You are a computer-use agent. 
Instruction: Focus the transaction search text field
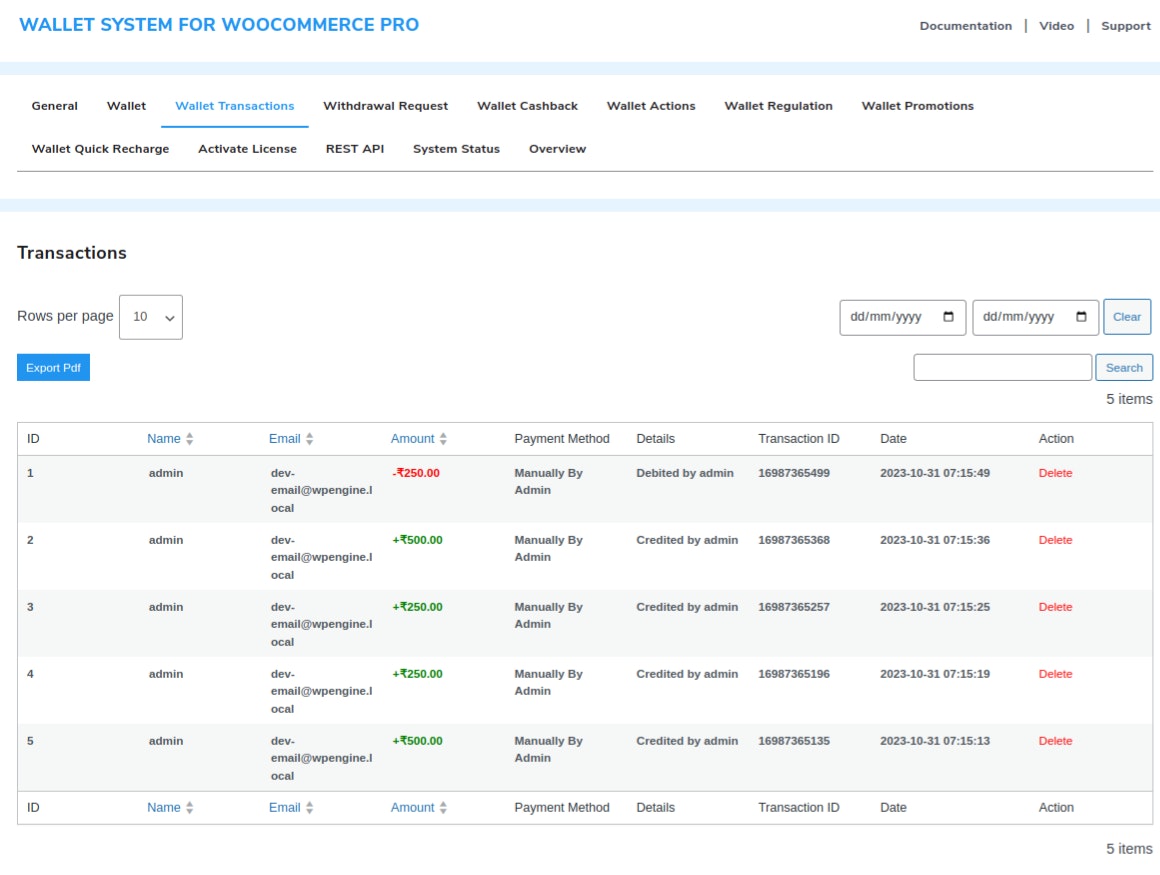(x=1002, y=368)
